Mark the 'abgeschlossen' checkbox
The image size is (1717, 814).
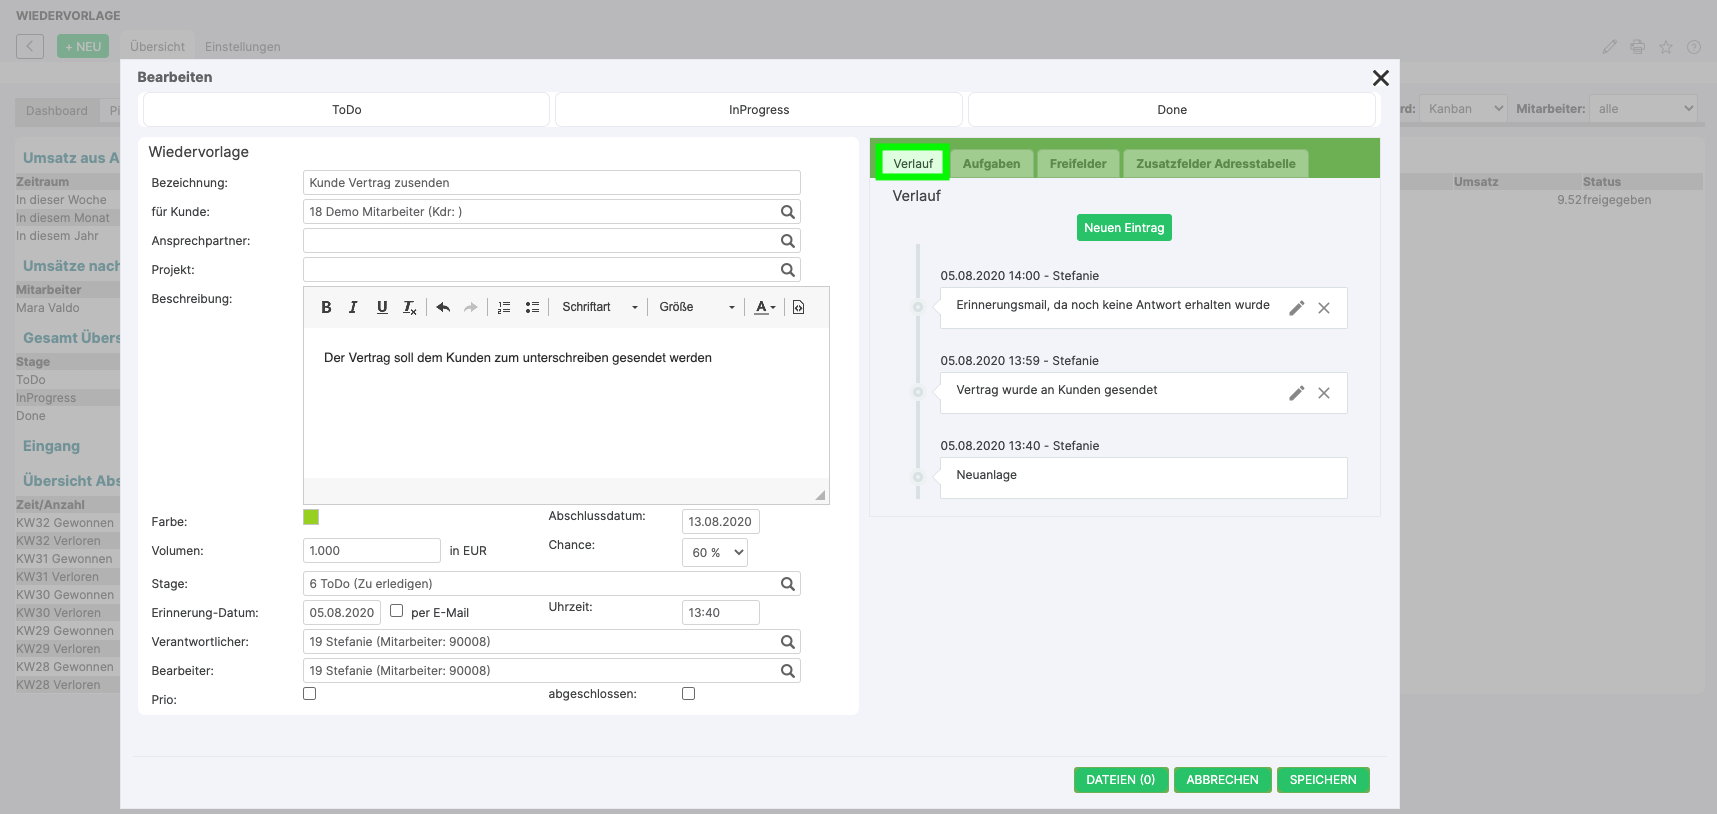(688, 694)
